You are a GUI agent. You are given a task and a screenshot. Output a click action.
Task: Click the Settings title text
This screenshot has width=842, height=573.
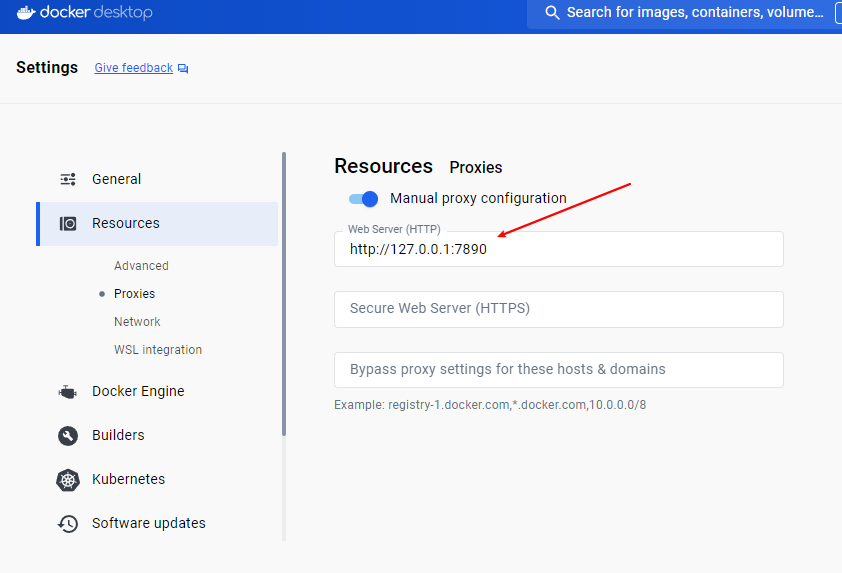(x=47, y=68)
